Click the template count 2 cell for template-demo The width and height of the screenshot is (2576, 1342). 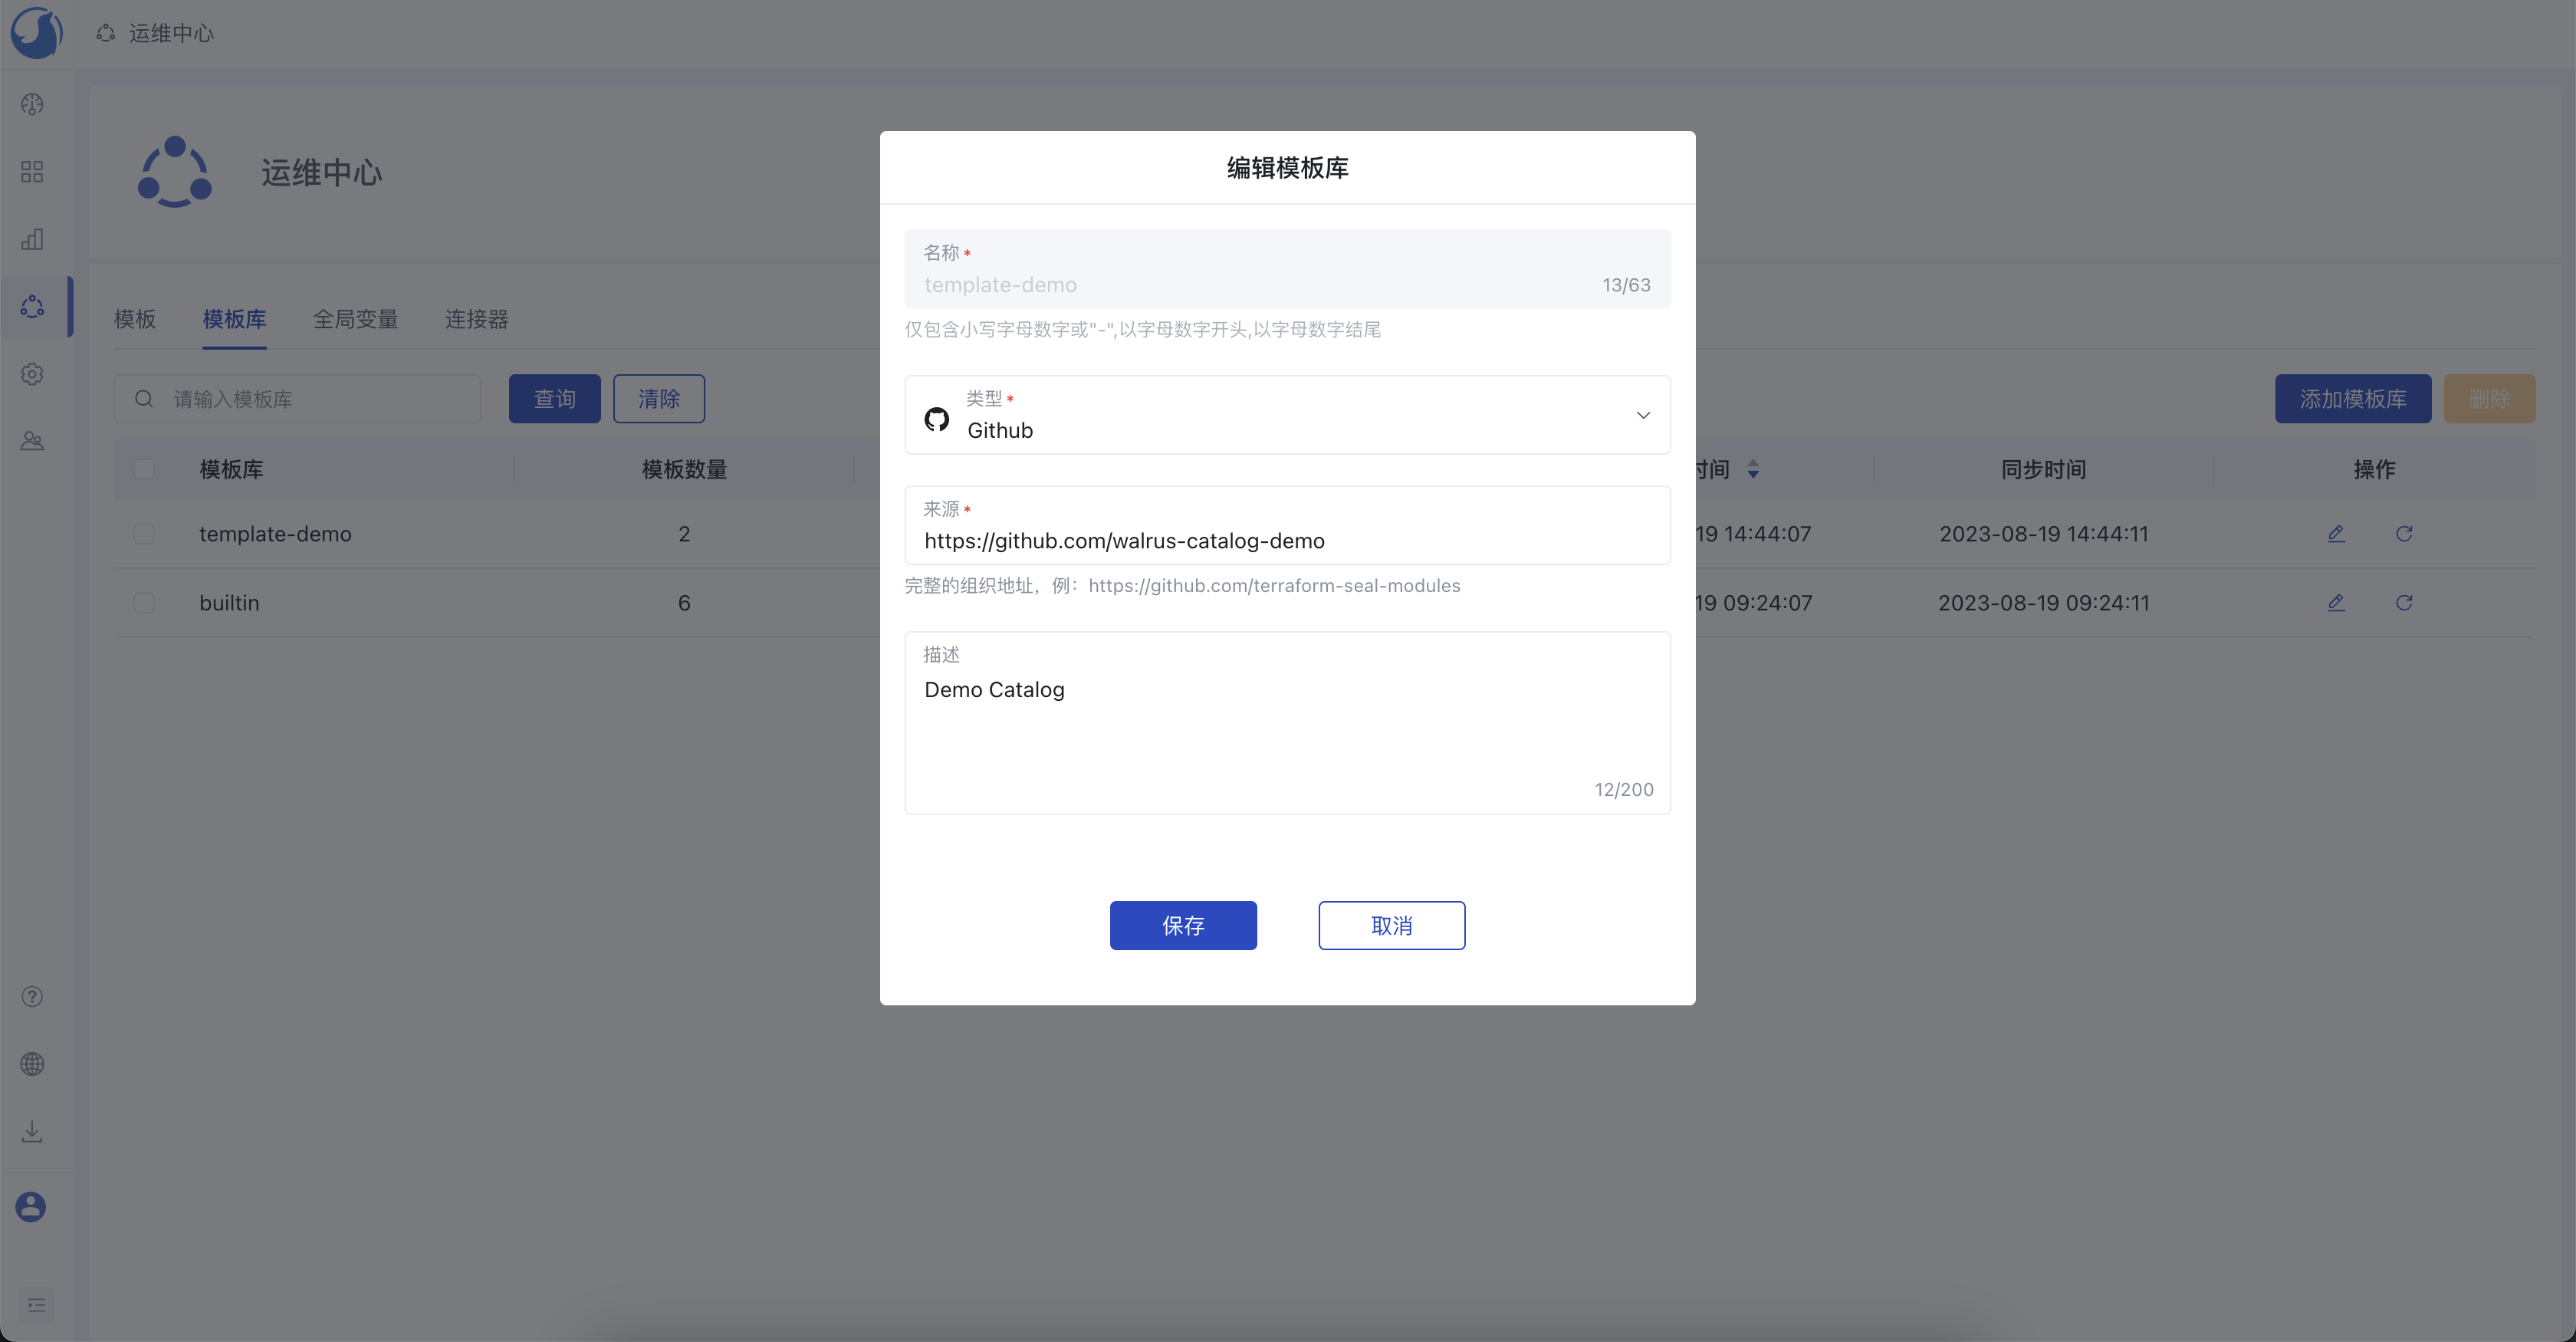tap(684, 534)
